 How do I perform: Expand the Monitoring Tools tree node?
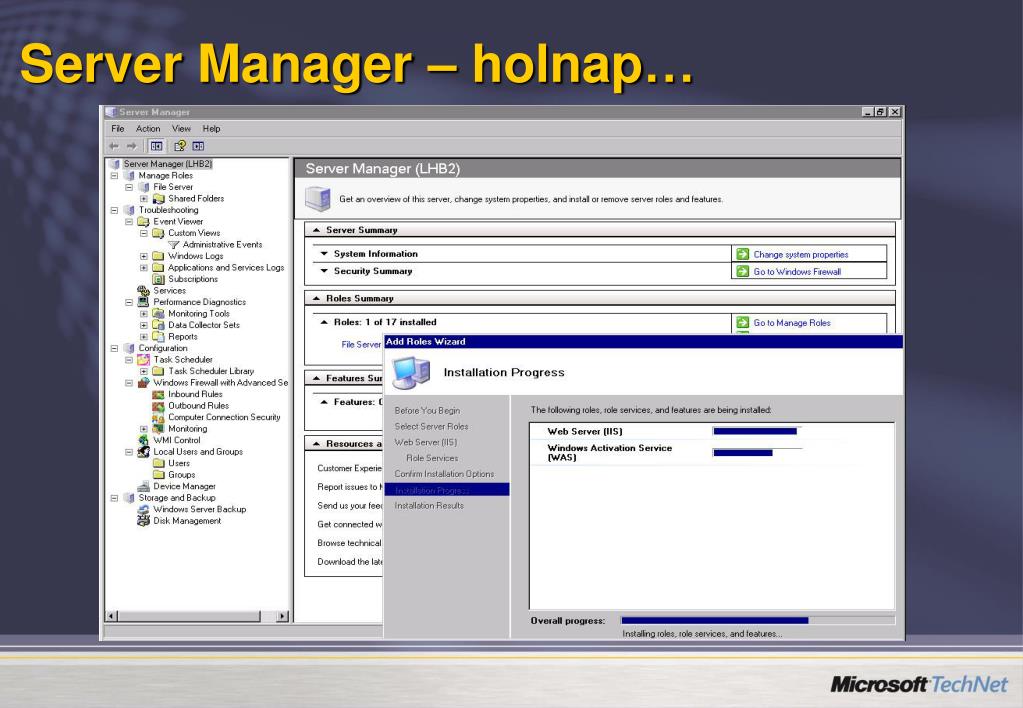[x=144, y=314]
